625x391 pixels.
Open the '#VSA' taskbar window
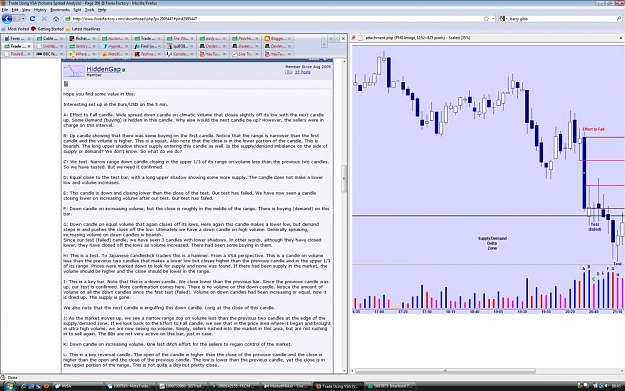[x=78, y=386]
